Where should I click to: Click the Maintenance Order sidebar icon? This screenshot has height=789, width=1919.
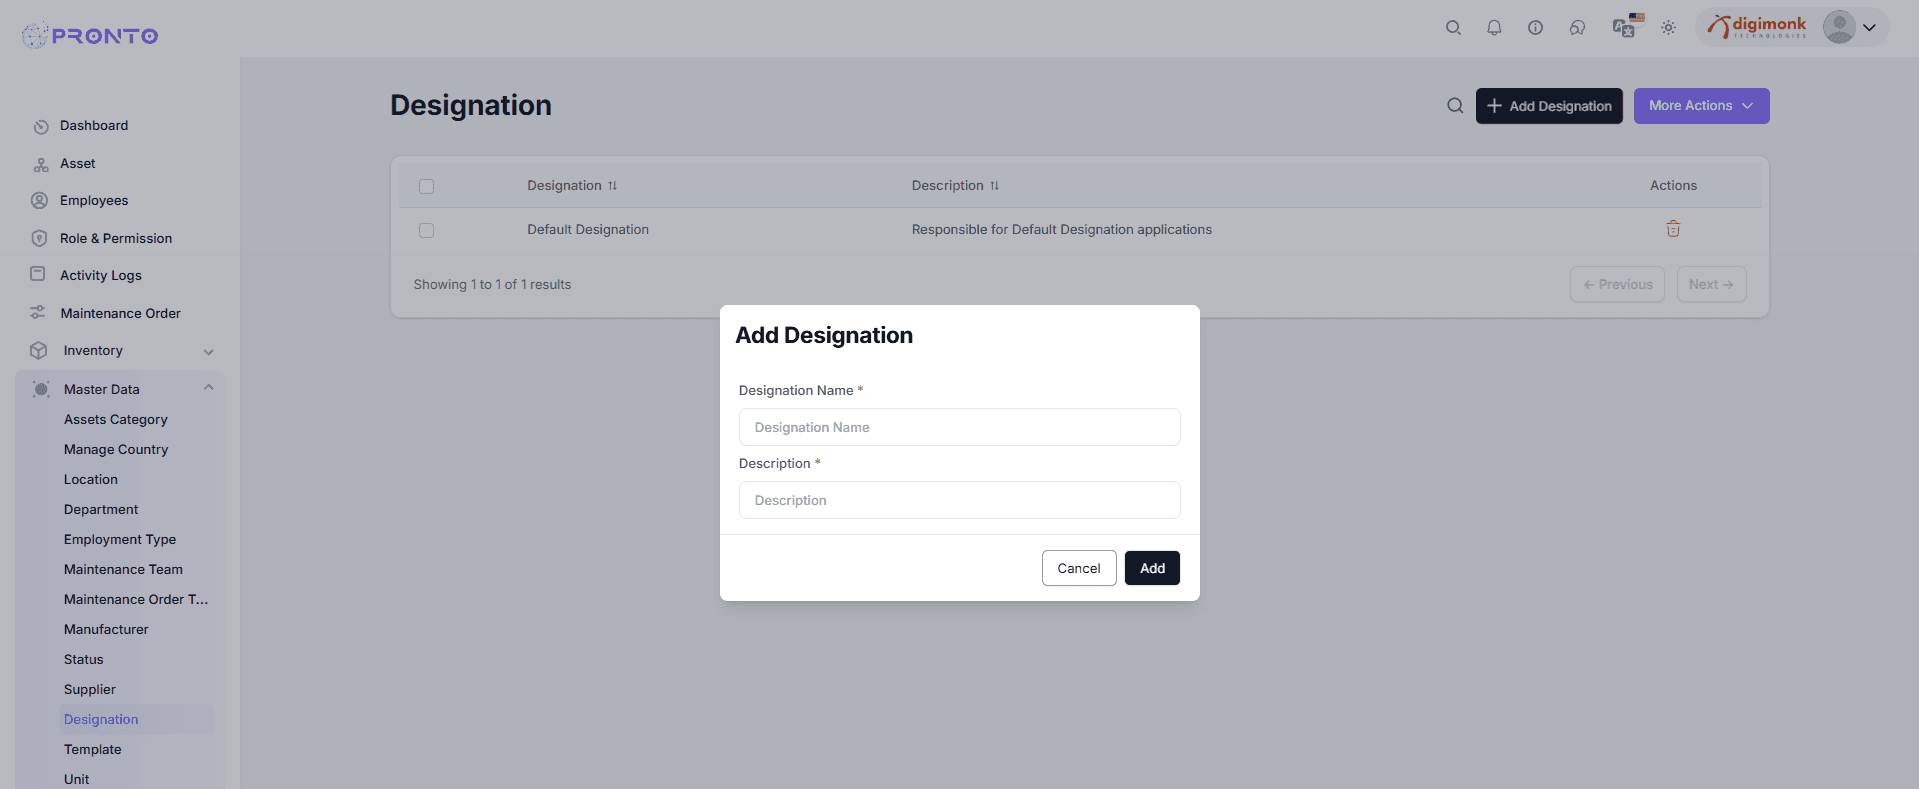[x=38, y=313]
